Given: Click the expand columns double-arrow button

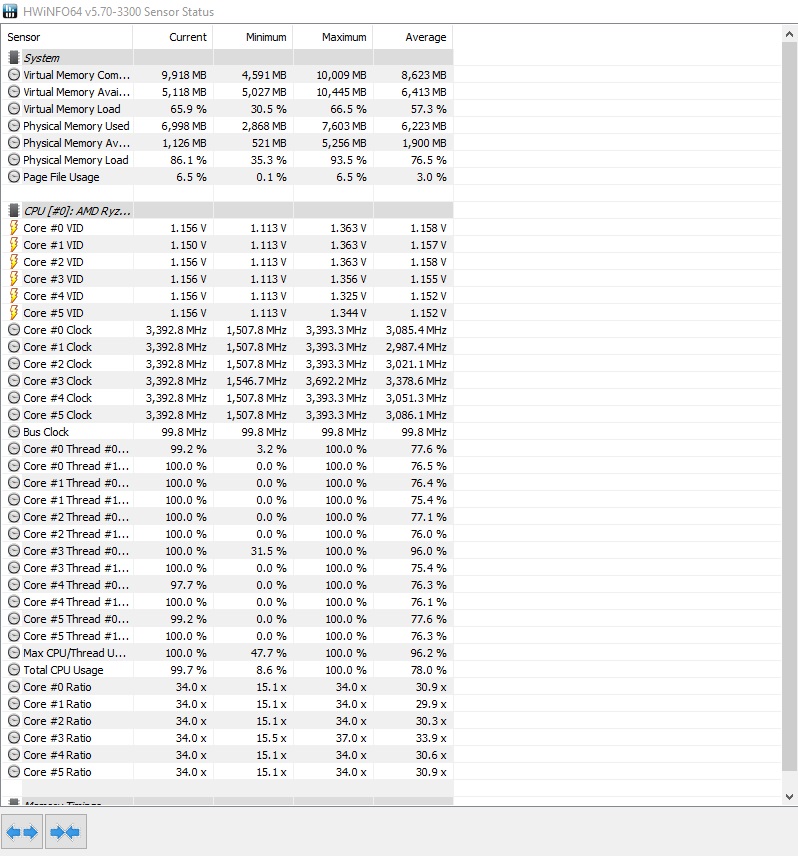Looking at the screenshot, I should click(x=22, y=831).
